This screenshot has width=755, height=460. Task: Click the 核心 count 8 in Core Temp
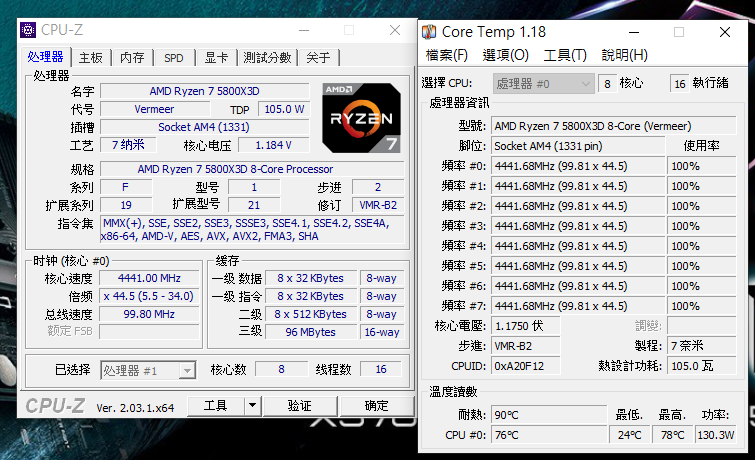(607, 84)
